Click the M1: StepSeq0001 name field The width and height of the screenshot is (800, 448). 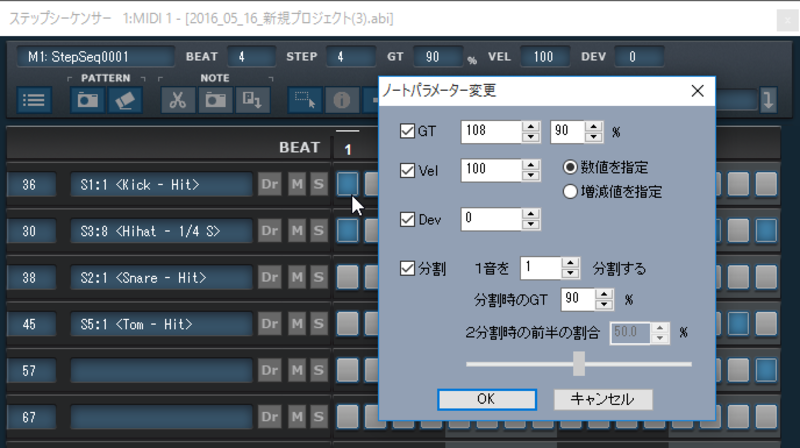[95, 57]
